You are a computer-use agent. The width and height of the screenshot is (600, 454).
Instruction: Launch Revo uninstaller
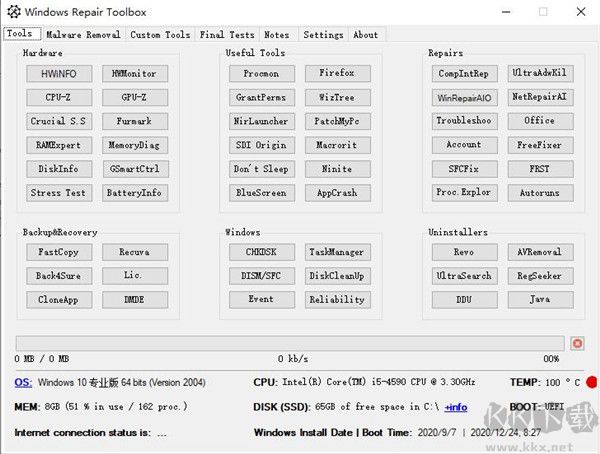[465, 252]
